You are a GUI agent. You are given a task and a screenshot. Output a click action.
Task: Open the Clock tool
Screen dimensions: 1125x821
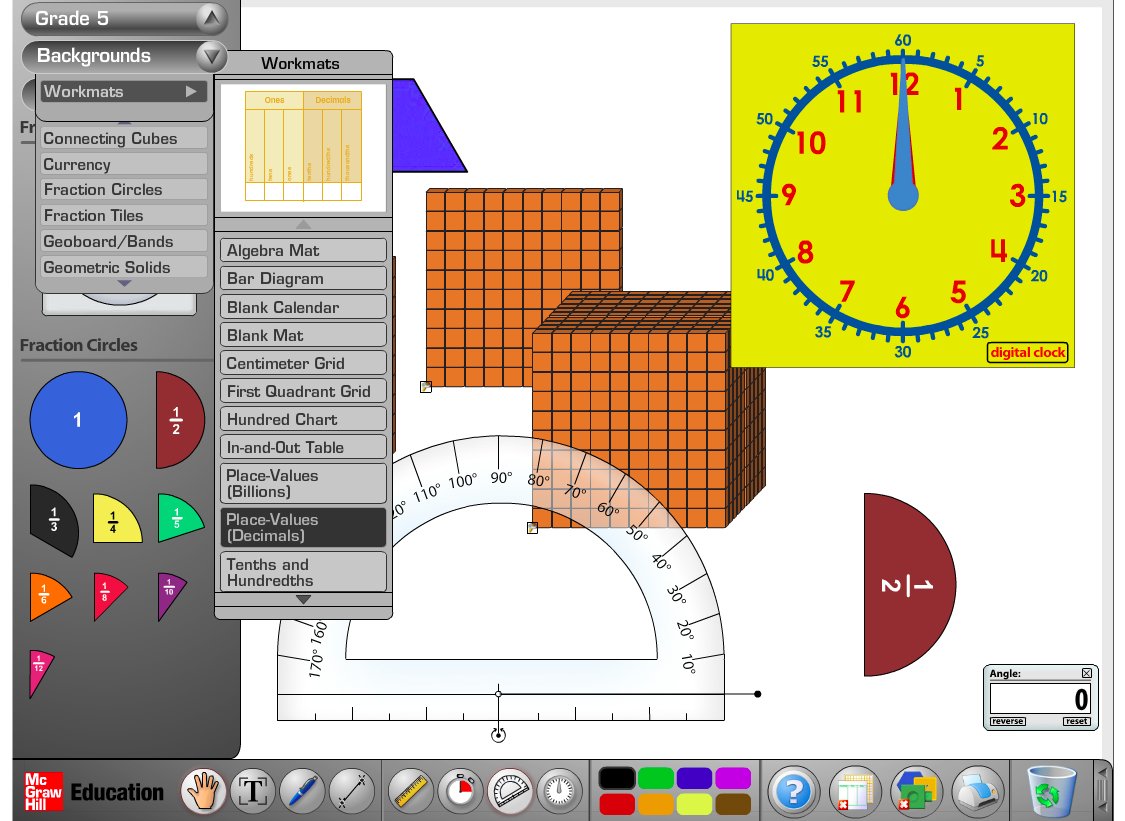(x=557, y=790)
